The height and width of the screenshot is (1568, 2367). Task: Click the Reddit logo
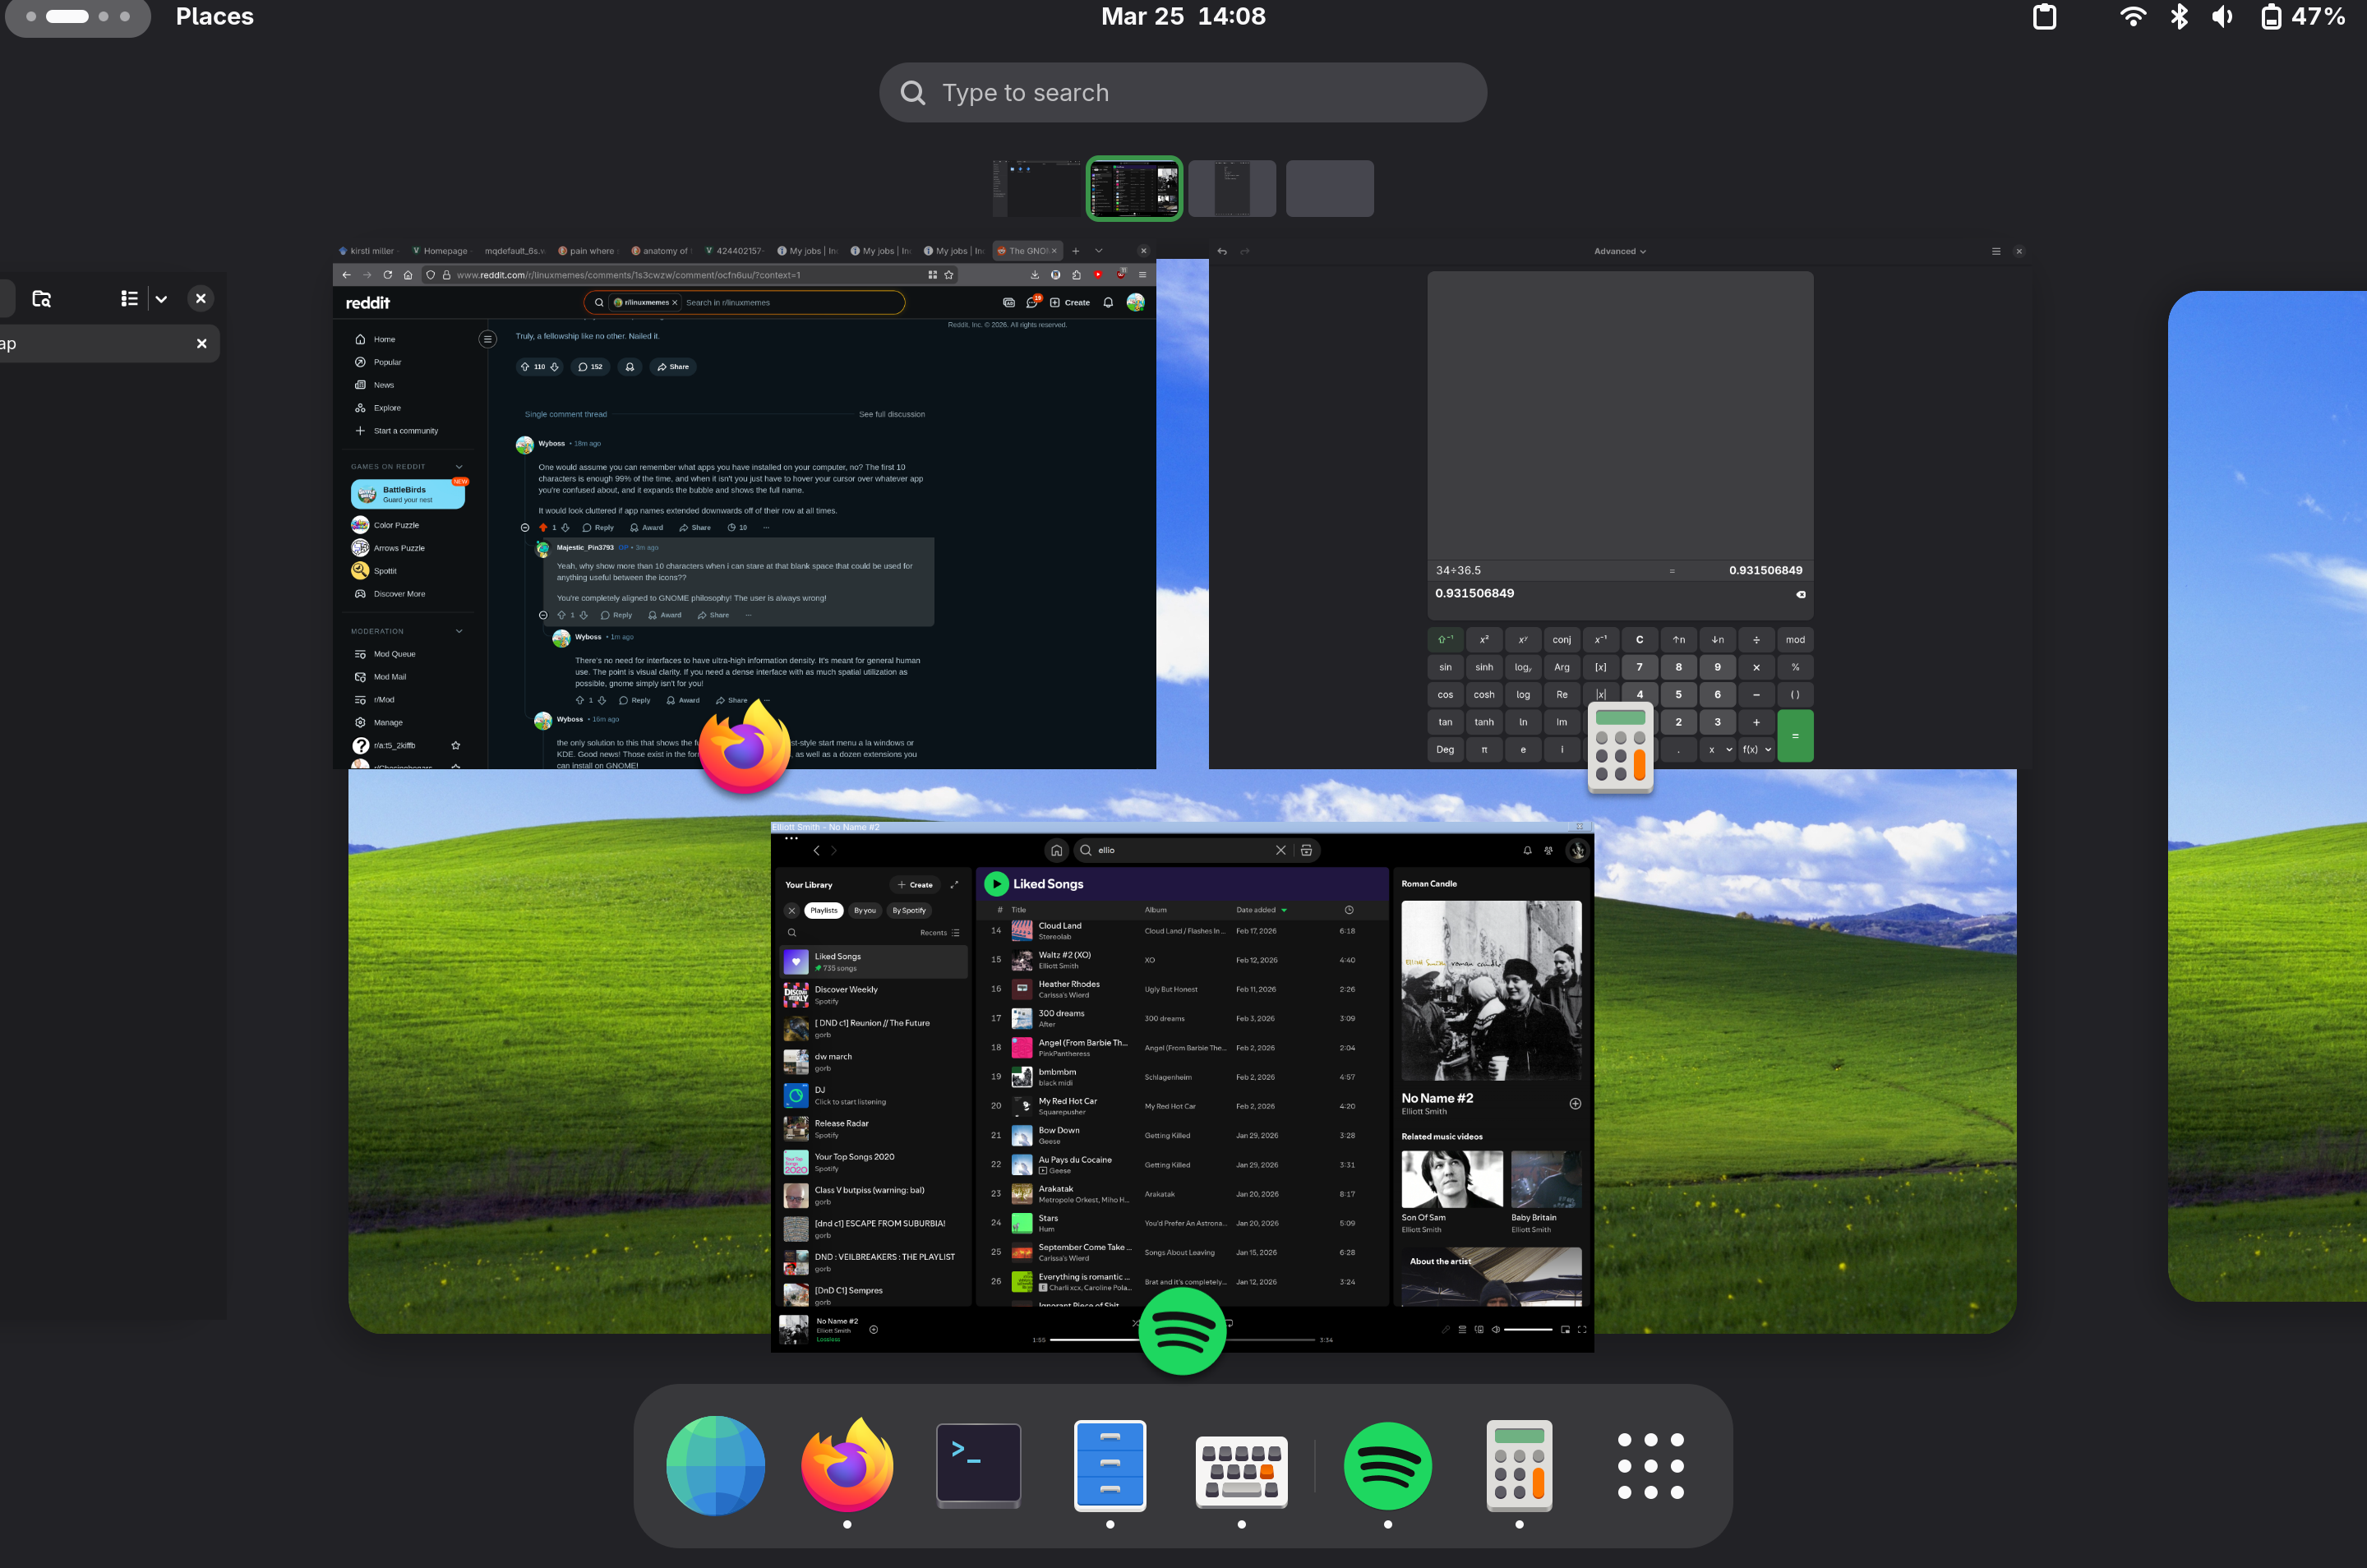368,303
